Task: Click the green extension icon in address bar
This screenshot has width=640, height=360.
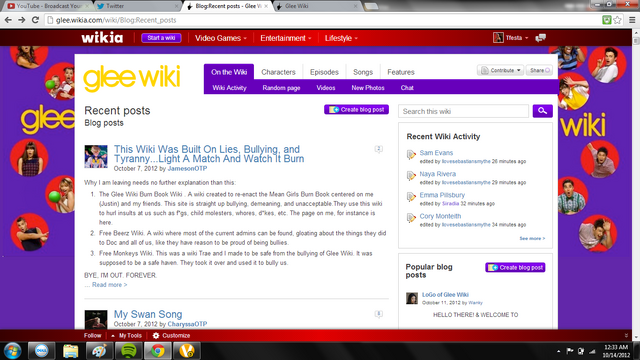Action: click(607, 20)
